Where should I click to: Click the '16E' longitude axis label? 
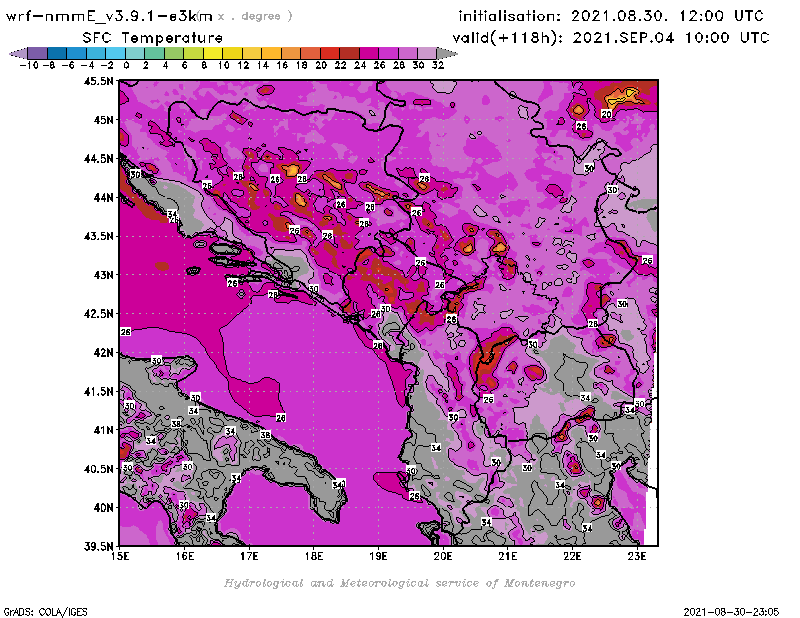(185, 556)
